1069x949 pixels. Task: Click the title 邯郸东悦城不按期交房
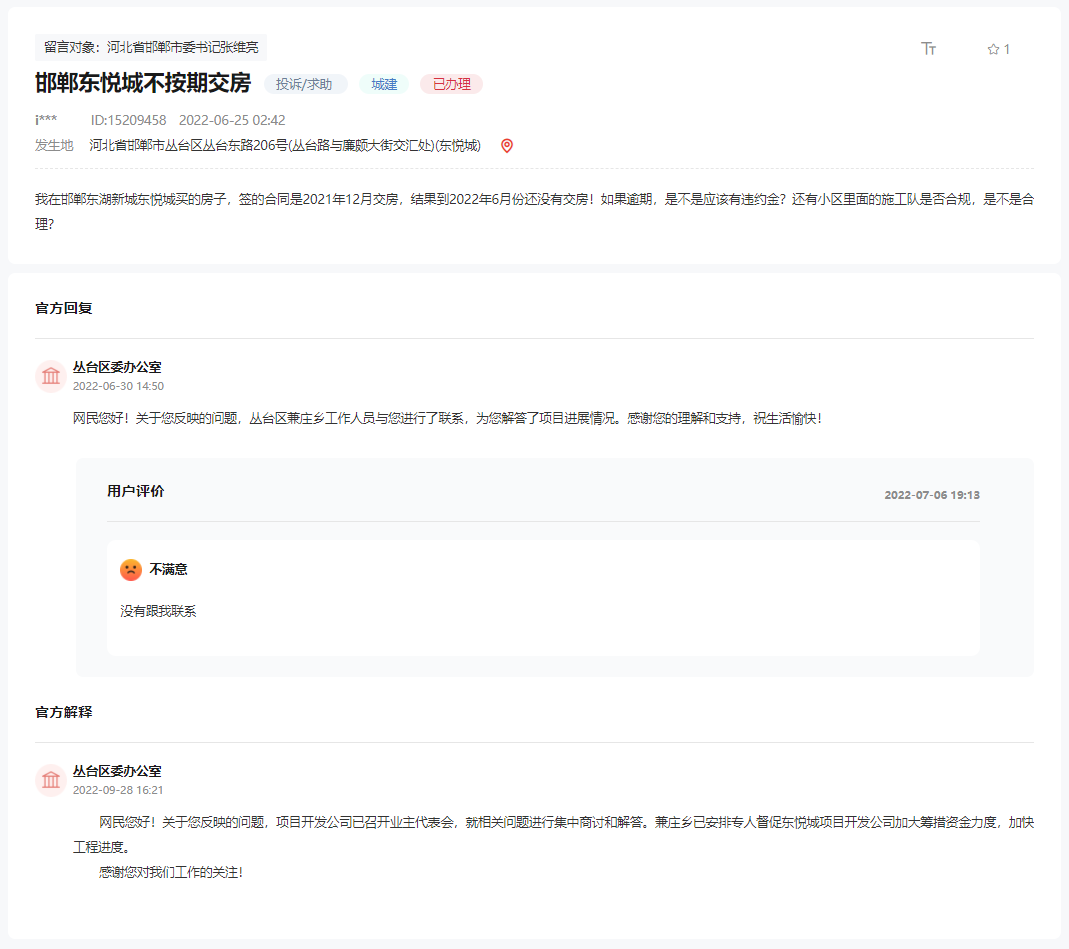pos(143,83)
